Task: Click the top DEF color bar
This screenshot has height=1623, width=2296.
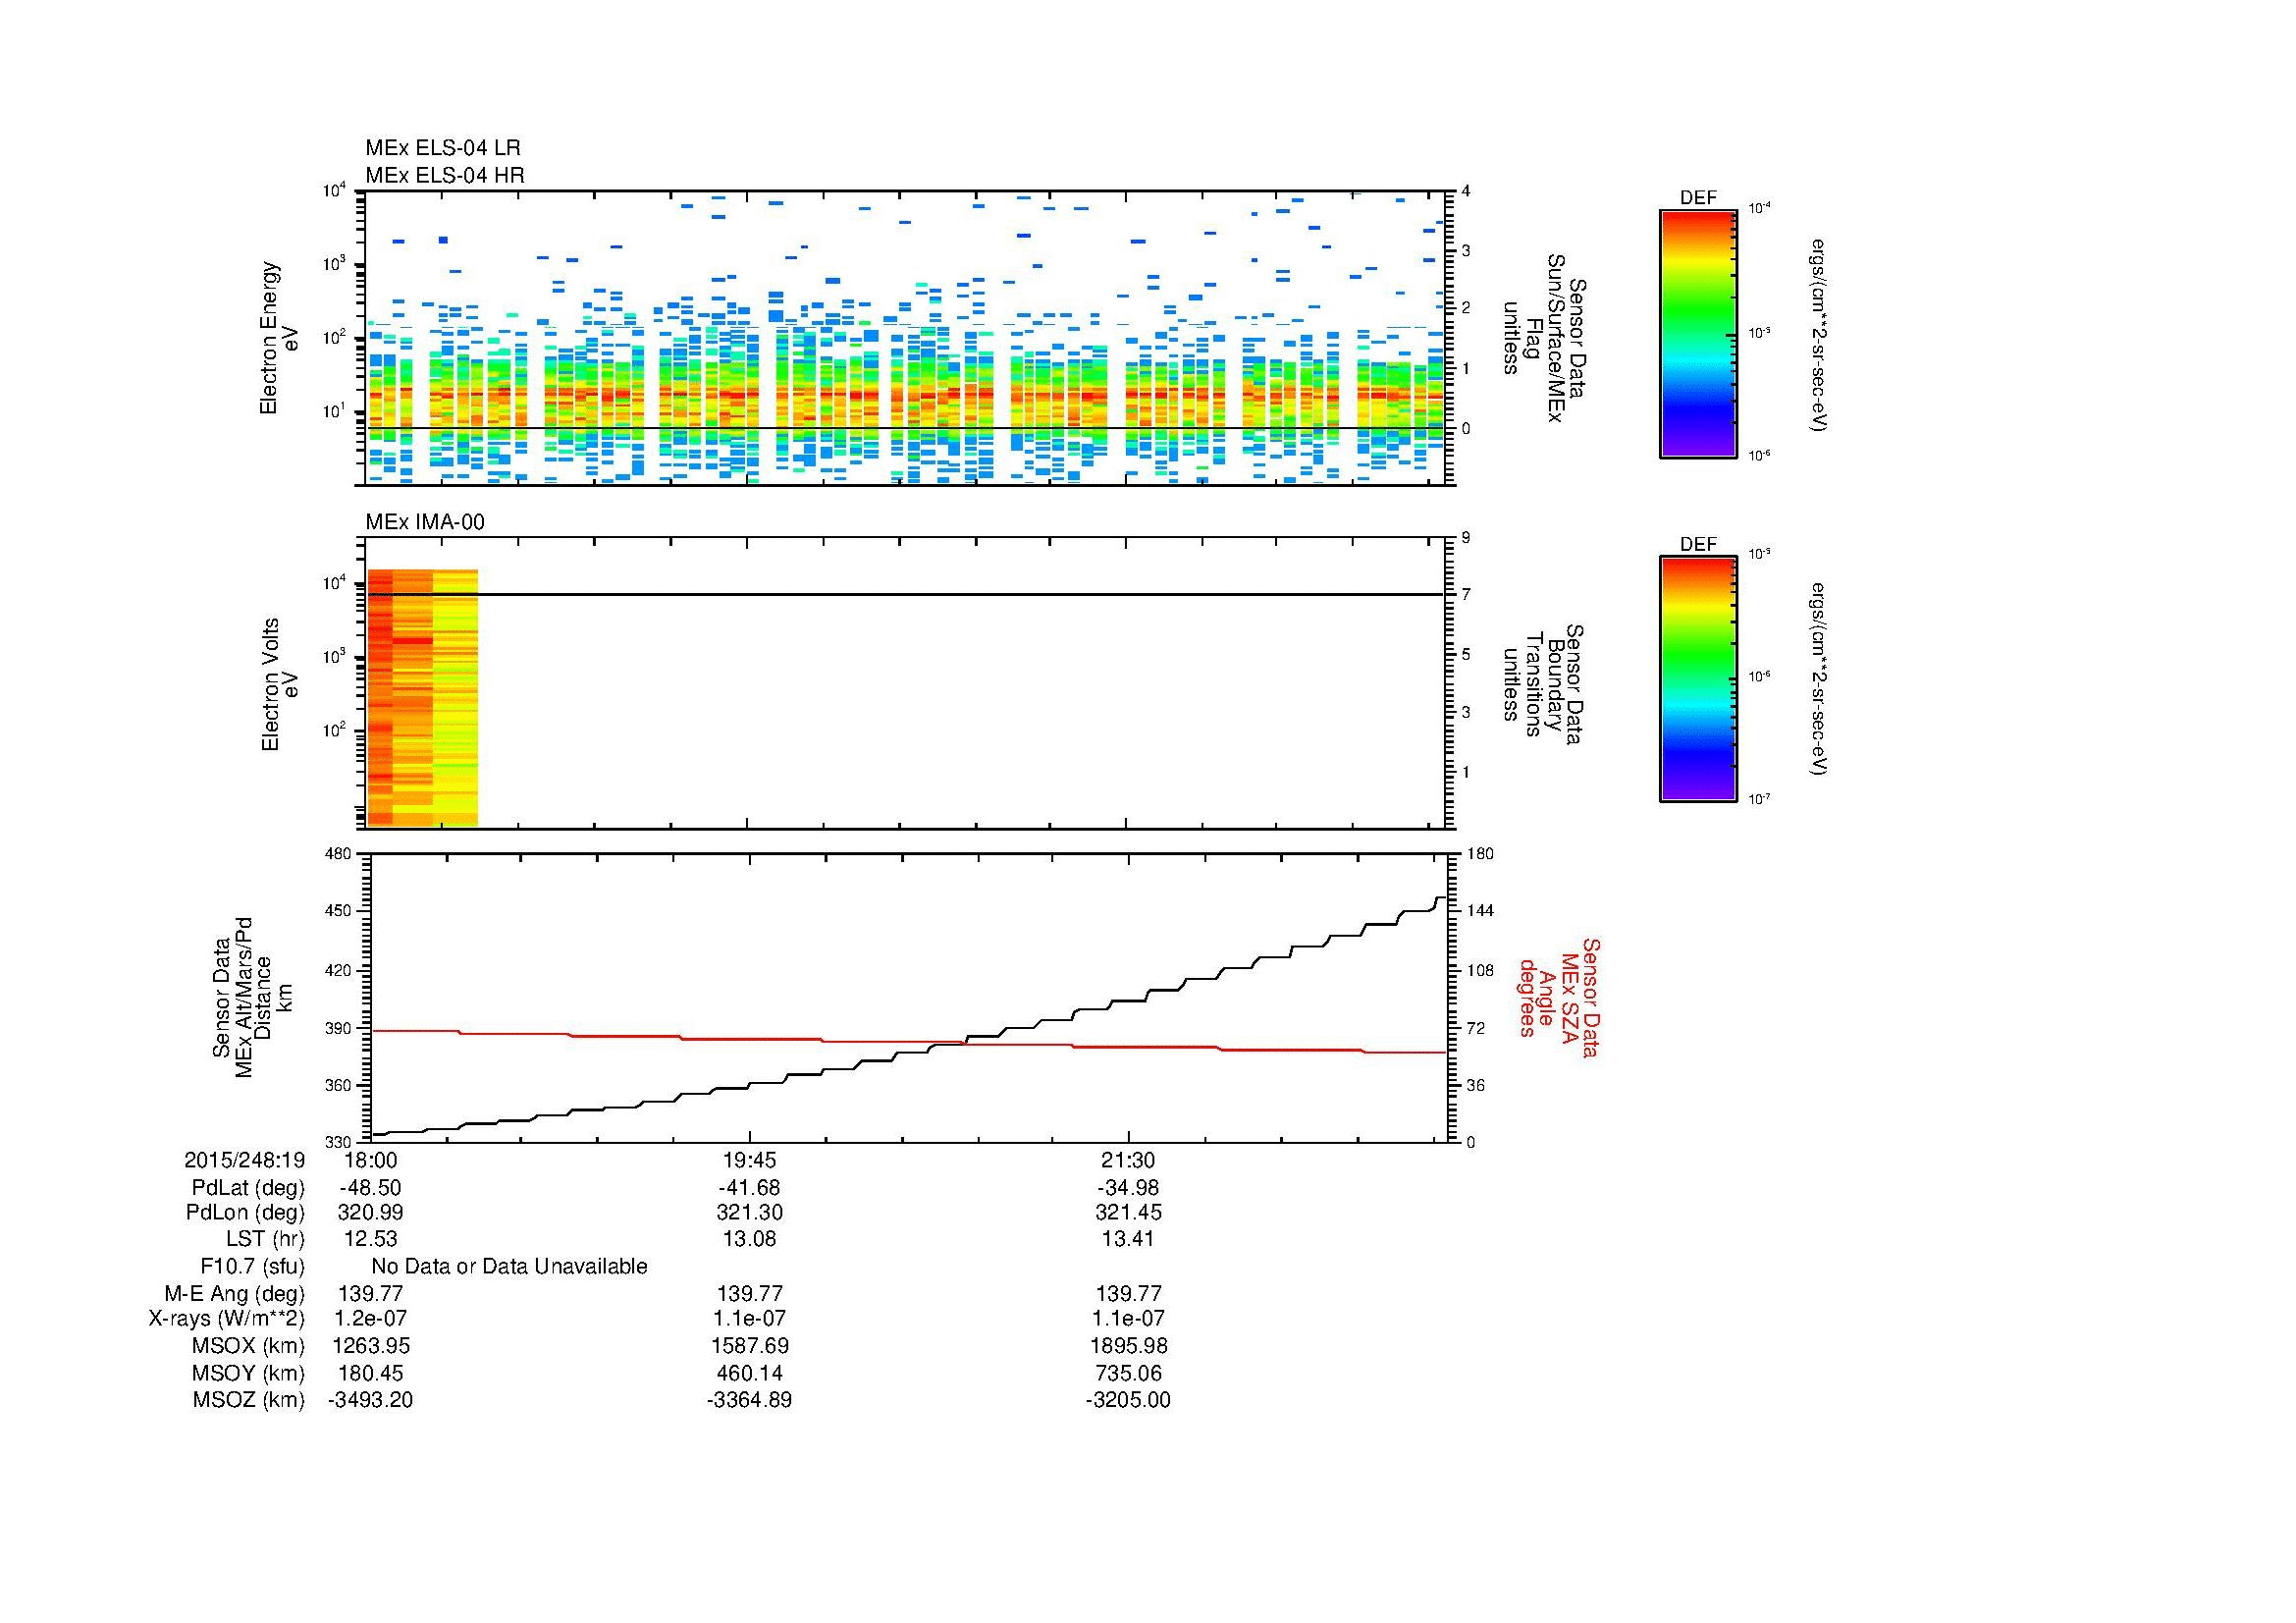Action: (x=1697, y=334)
